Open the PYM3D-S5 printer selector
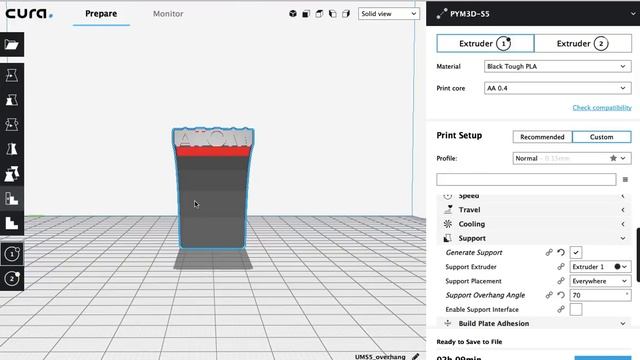Screen dimensions: 640x360 coord(533,14)
